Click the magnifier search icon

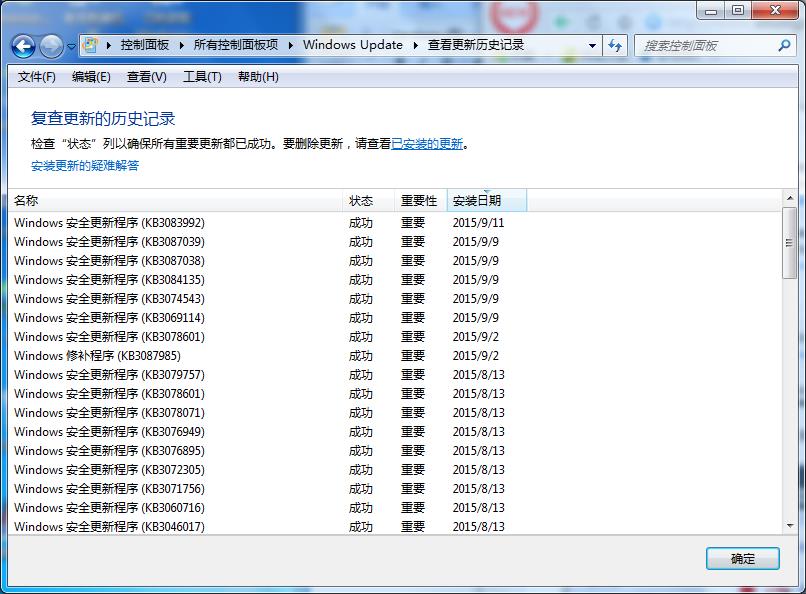coord(784,46)
